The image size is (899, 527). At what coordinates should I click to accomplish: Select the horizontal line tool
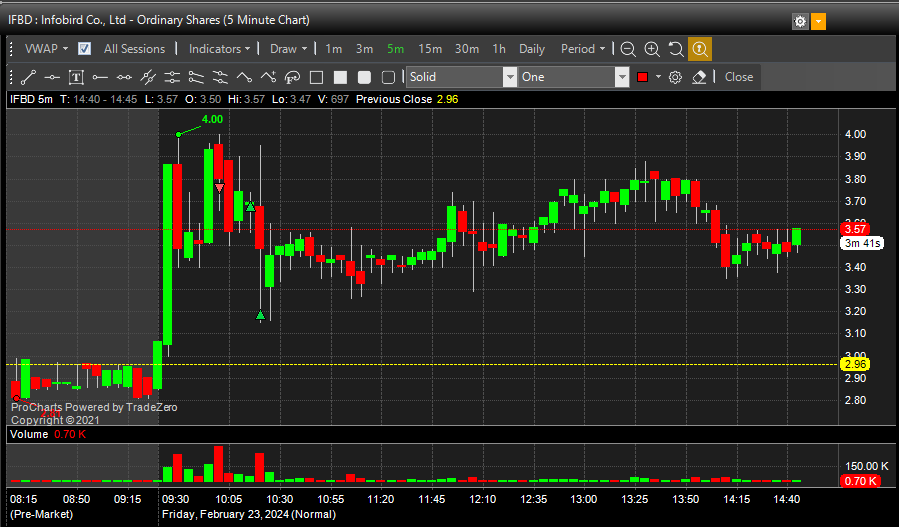(52, 77)
